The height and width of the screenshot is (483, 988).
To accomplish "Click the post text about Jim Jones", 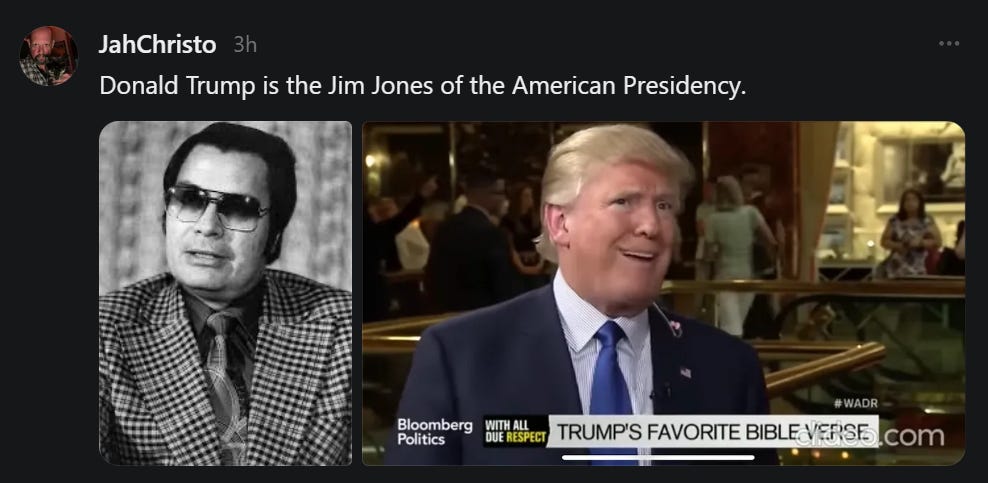I will tap(423, 85).
